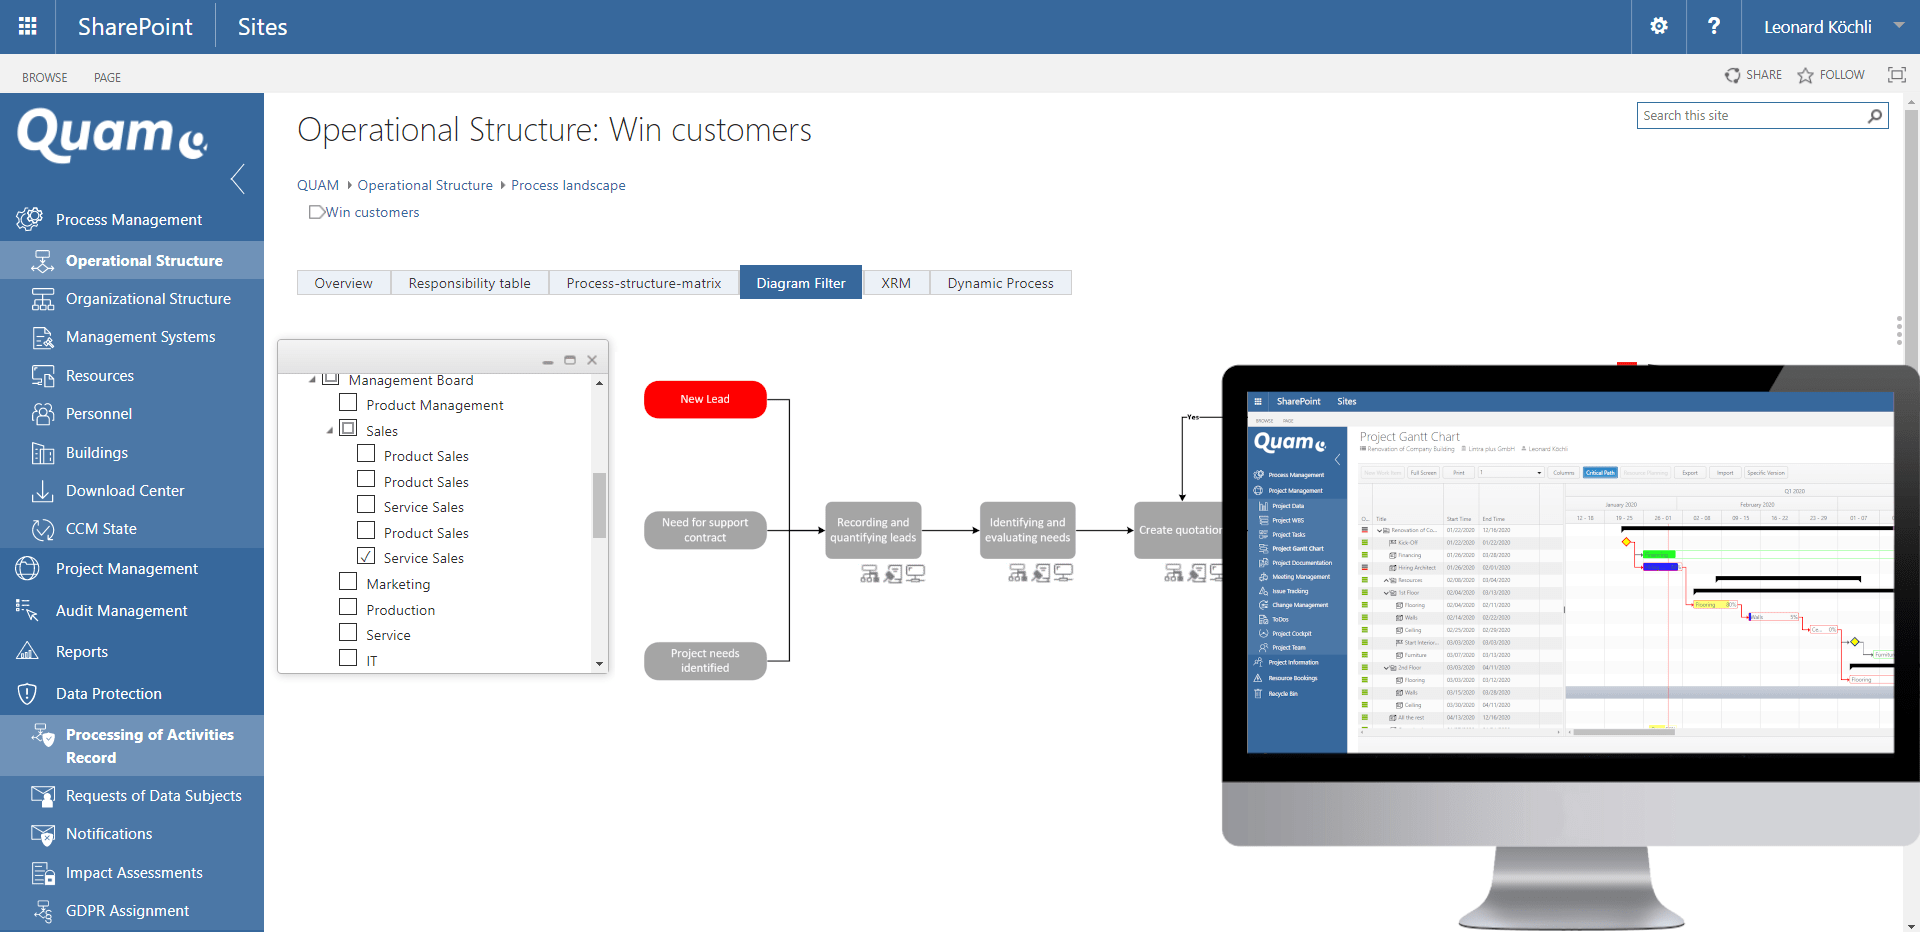Click the Share icon in ribbon
The width and height of the screenshot is (1920, 932).
click(x=1732, y=75)
